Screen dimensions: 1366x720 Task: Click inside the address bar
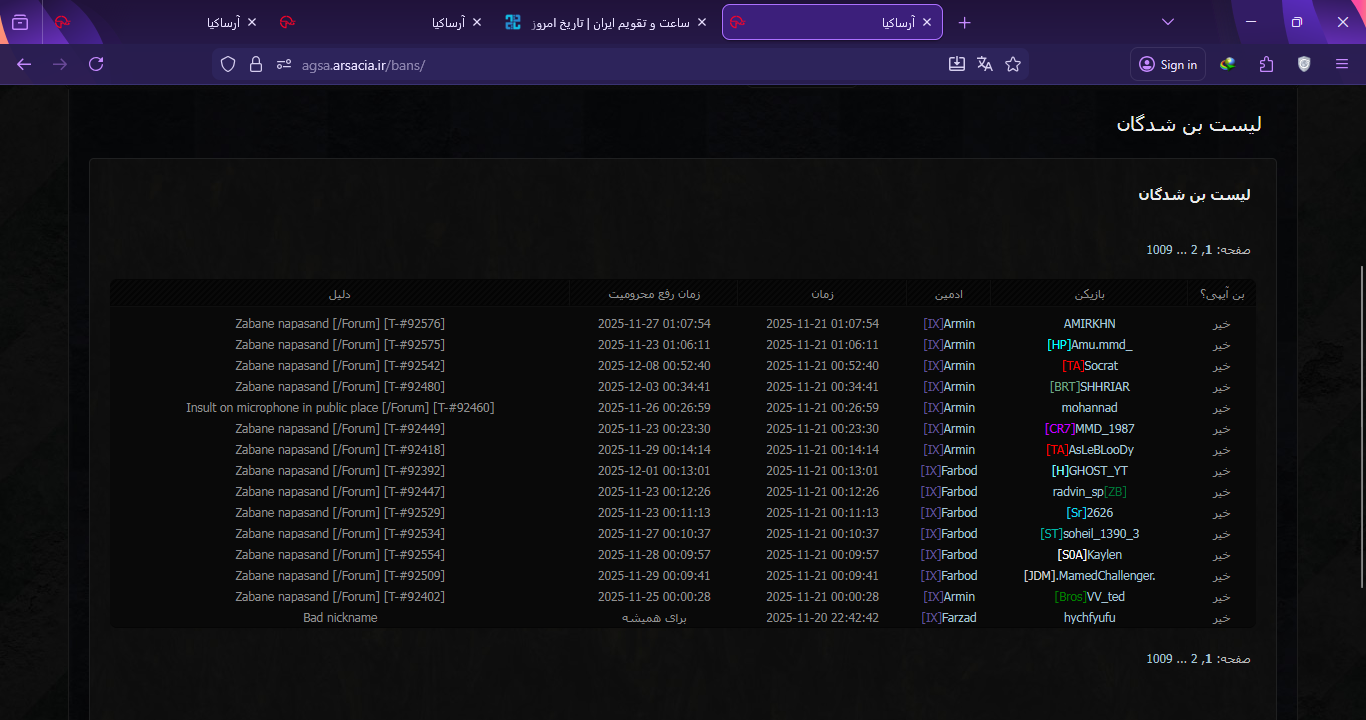tap(500, 63)
